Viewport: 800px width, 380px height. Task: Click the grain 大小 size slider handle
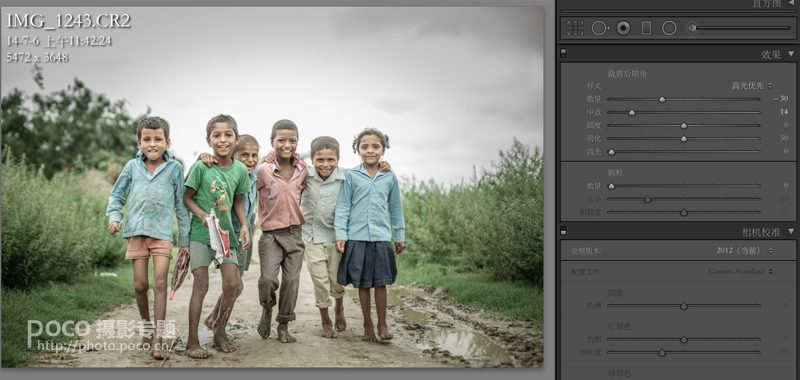pos(647,199)
